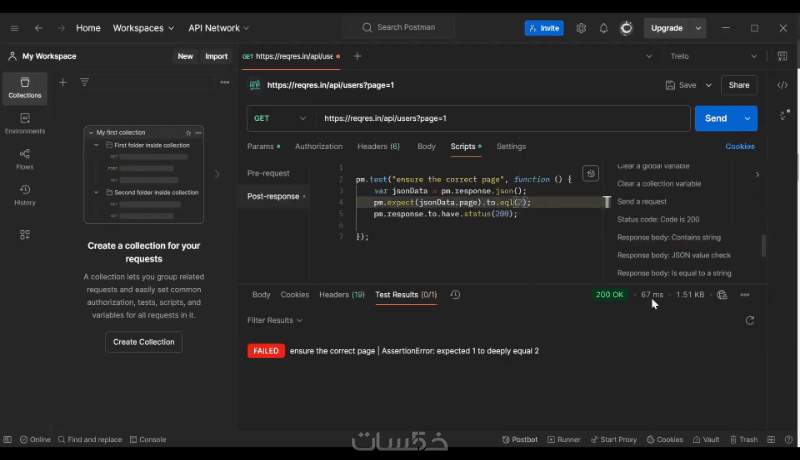Open the Cookies link near Send
800x460 pixels.
pyautogui.click(x=740, y=146)
